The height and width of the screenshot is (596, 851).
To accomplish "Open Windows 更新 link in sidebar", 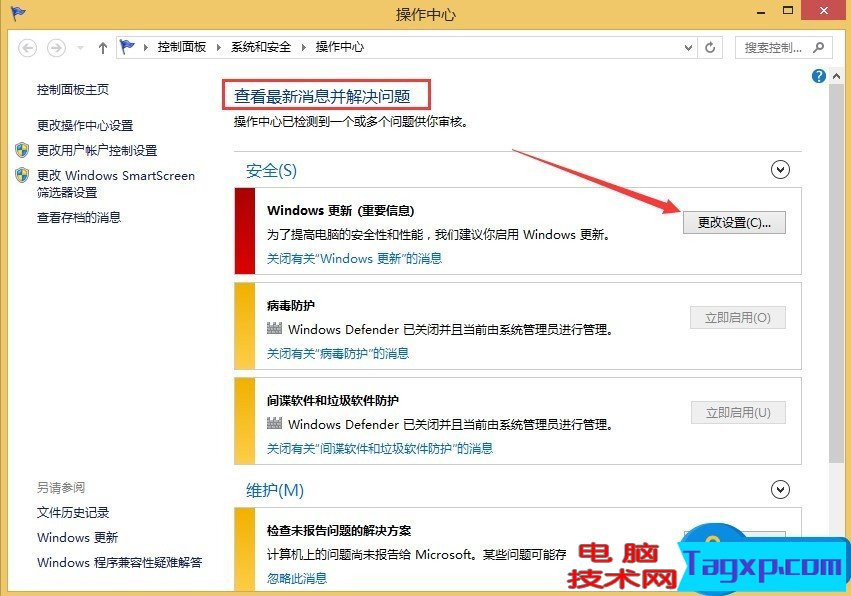I will click(78, 537).
